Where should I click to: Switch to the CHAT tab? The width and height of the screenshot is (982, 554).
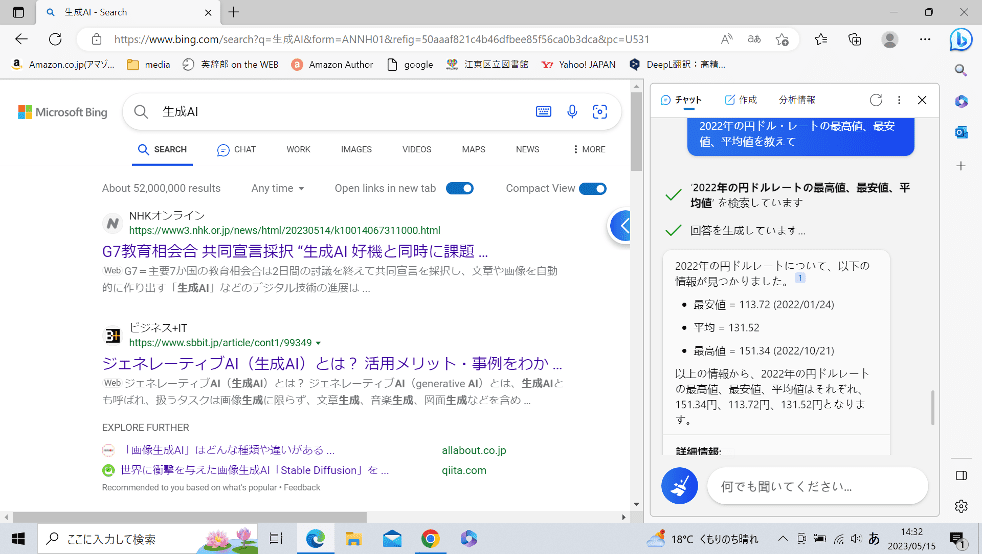coord(236,150)
